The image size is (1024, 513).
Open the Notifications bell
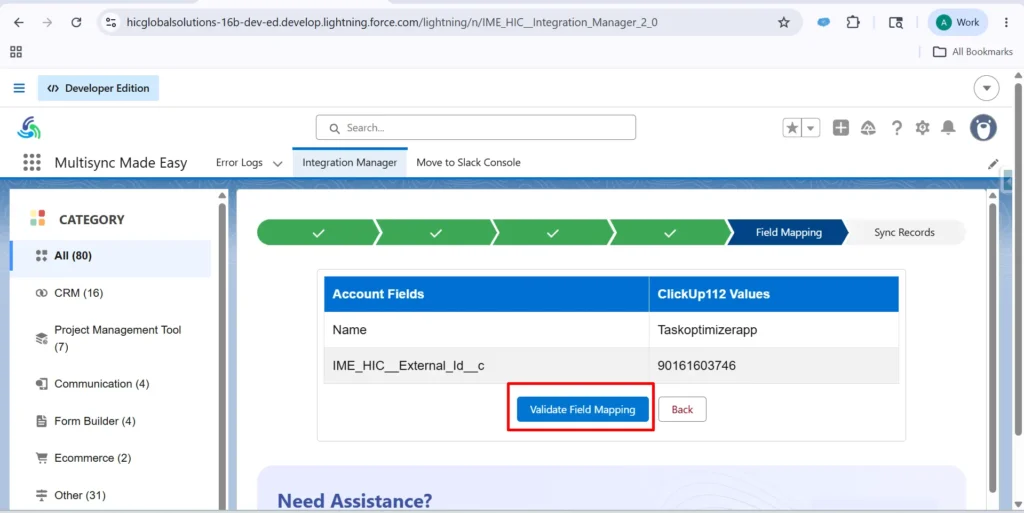tap(948, 128)
